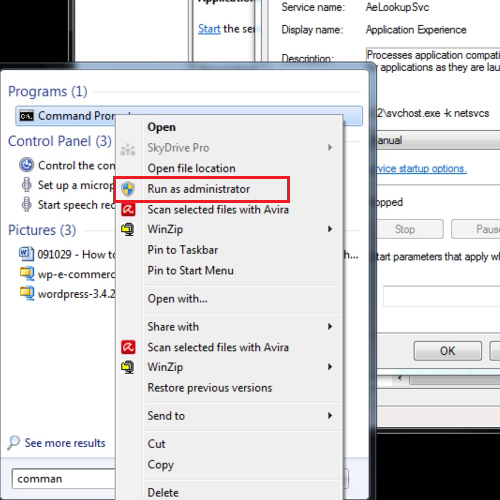Expand the Share with submenu arrow
The height and width of the screenshot is (500, 500).
pyautogui.click(x=330, y=326)
